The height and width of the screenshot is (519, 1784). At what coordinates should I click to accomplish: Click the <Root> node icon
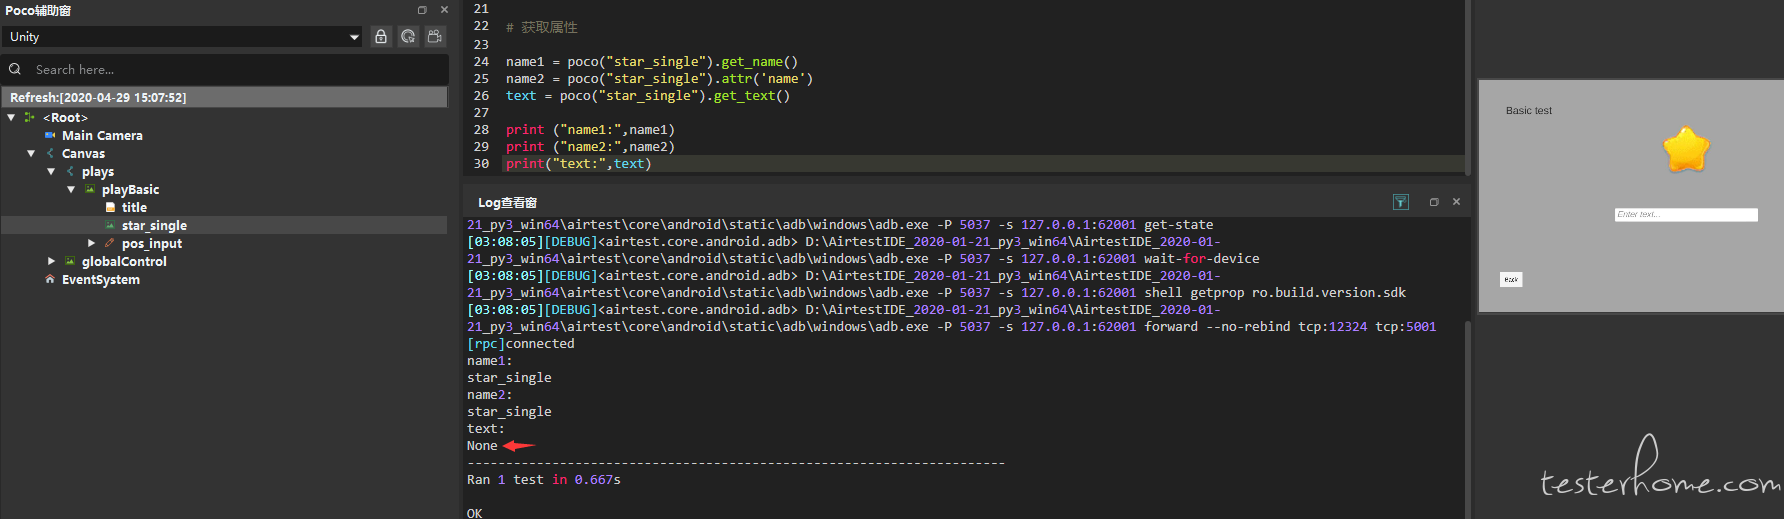click(30, 117)
